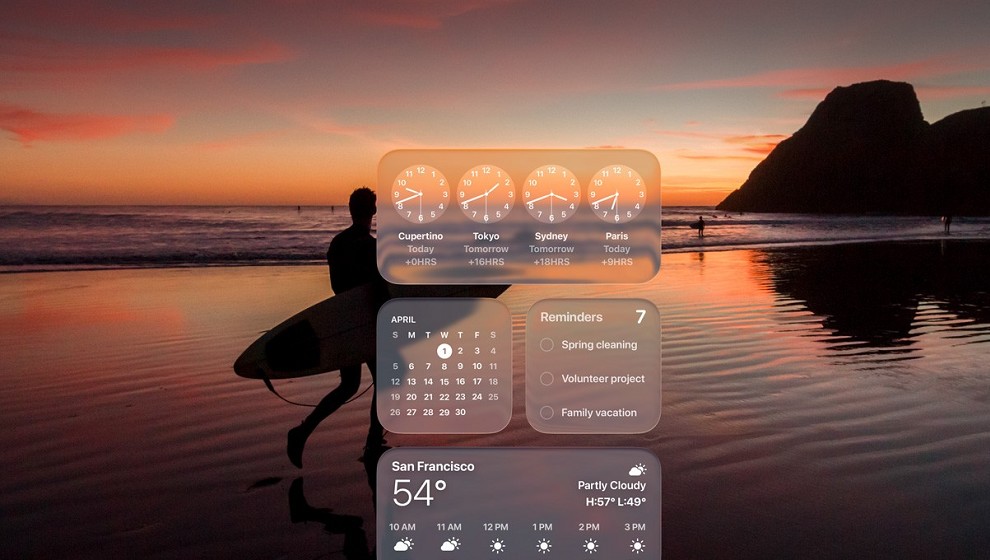Select April 27 in the calendar widget

412,412
